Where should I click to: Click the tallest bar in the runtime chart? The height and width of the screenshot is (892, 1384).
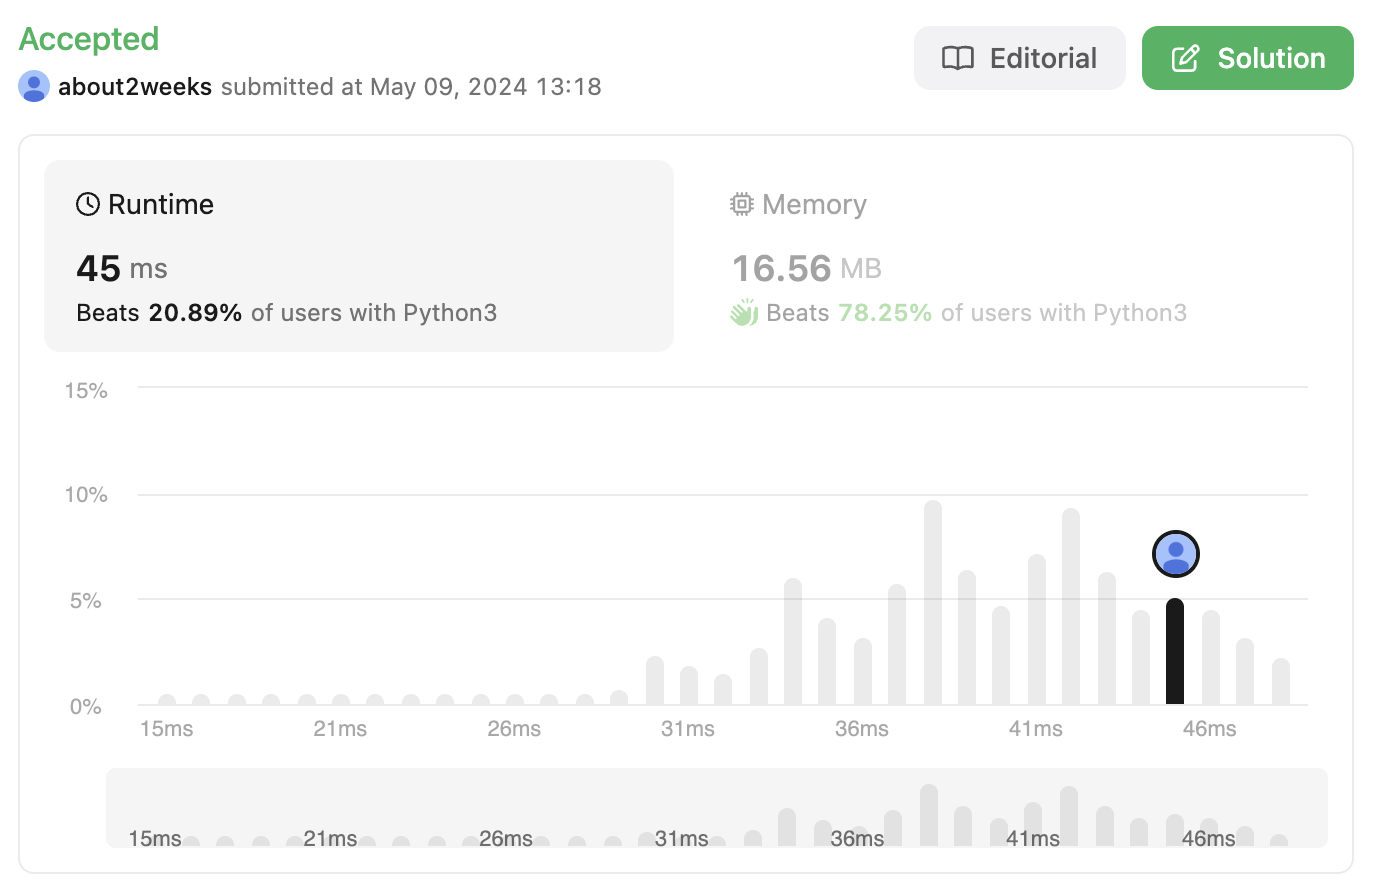point(933,603)
